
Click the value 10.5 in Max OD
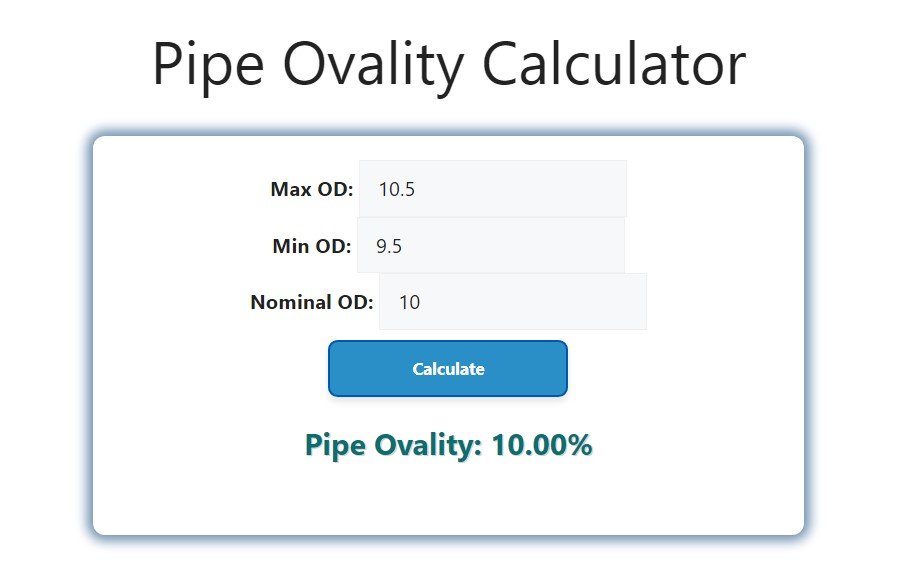(399, 188)
